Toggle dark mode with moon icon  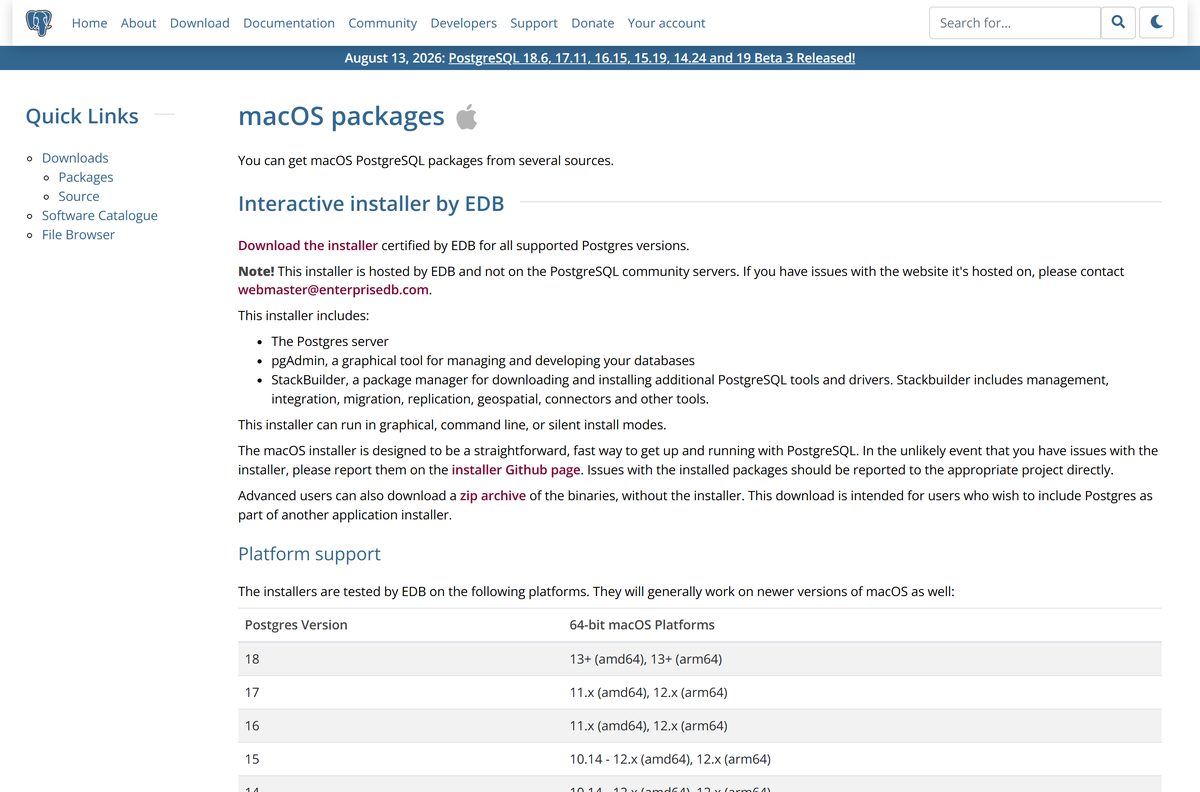pyautogui.click(x=1157, y=23)
